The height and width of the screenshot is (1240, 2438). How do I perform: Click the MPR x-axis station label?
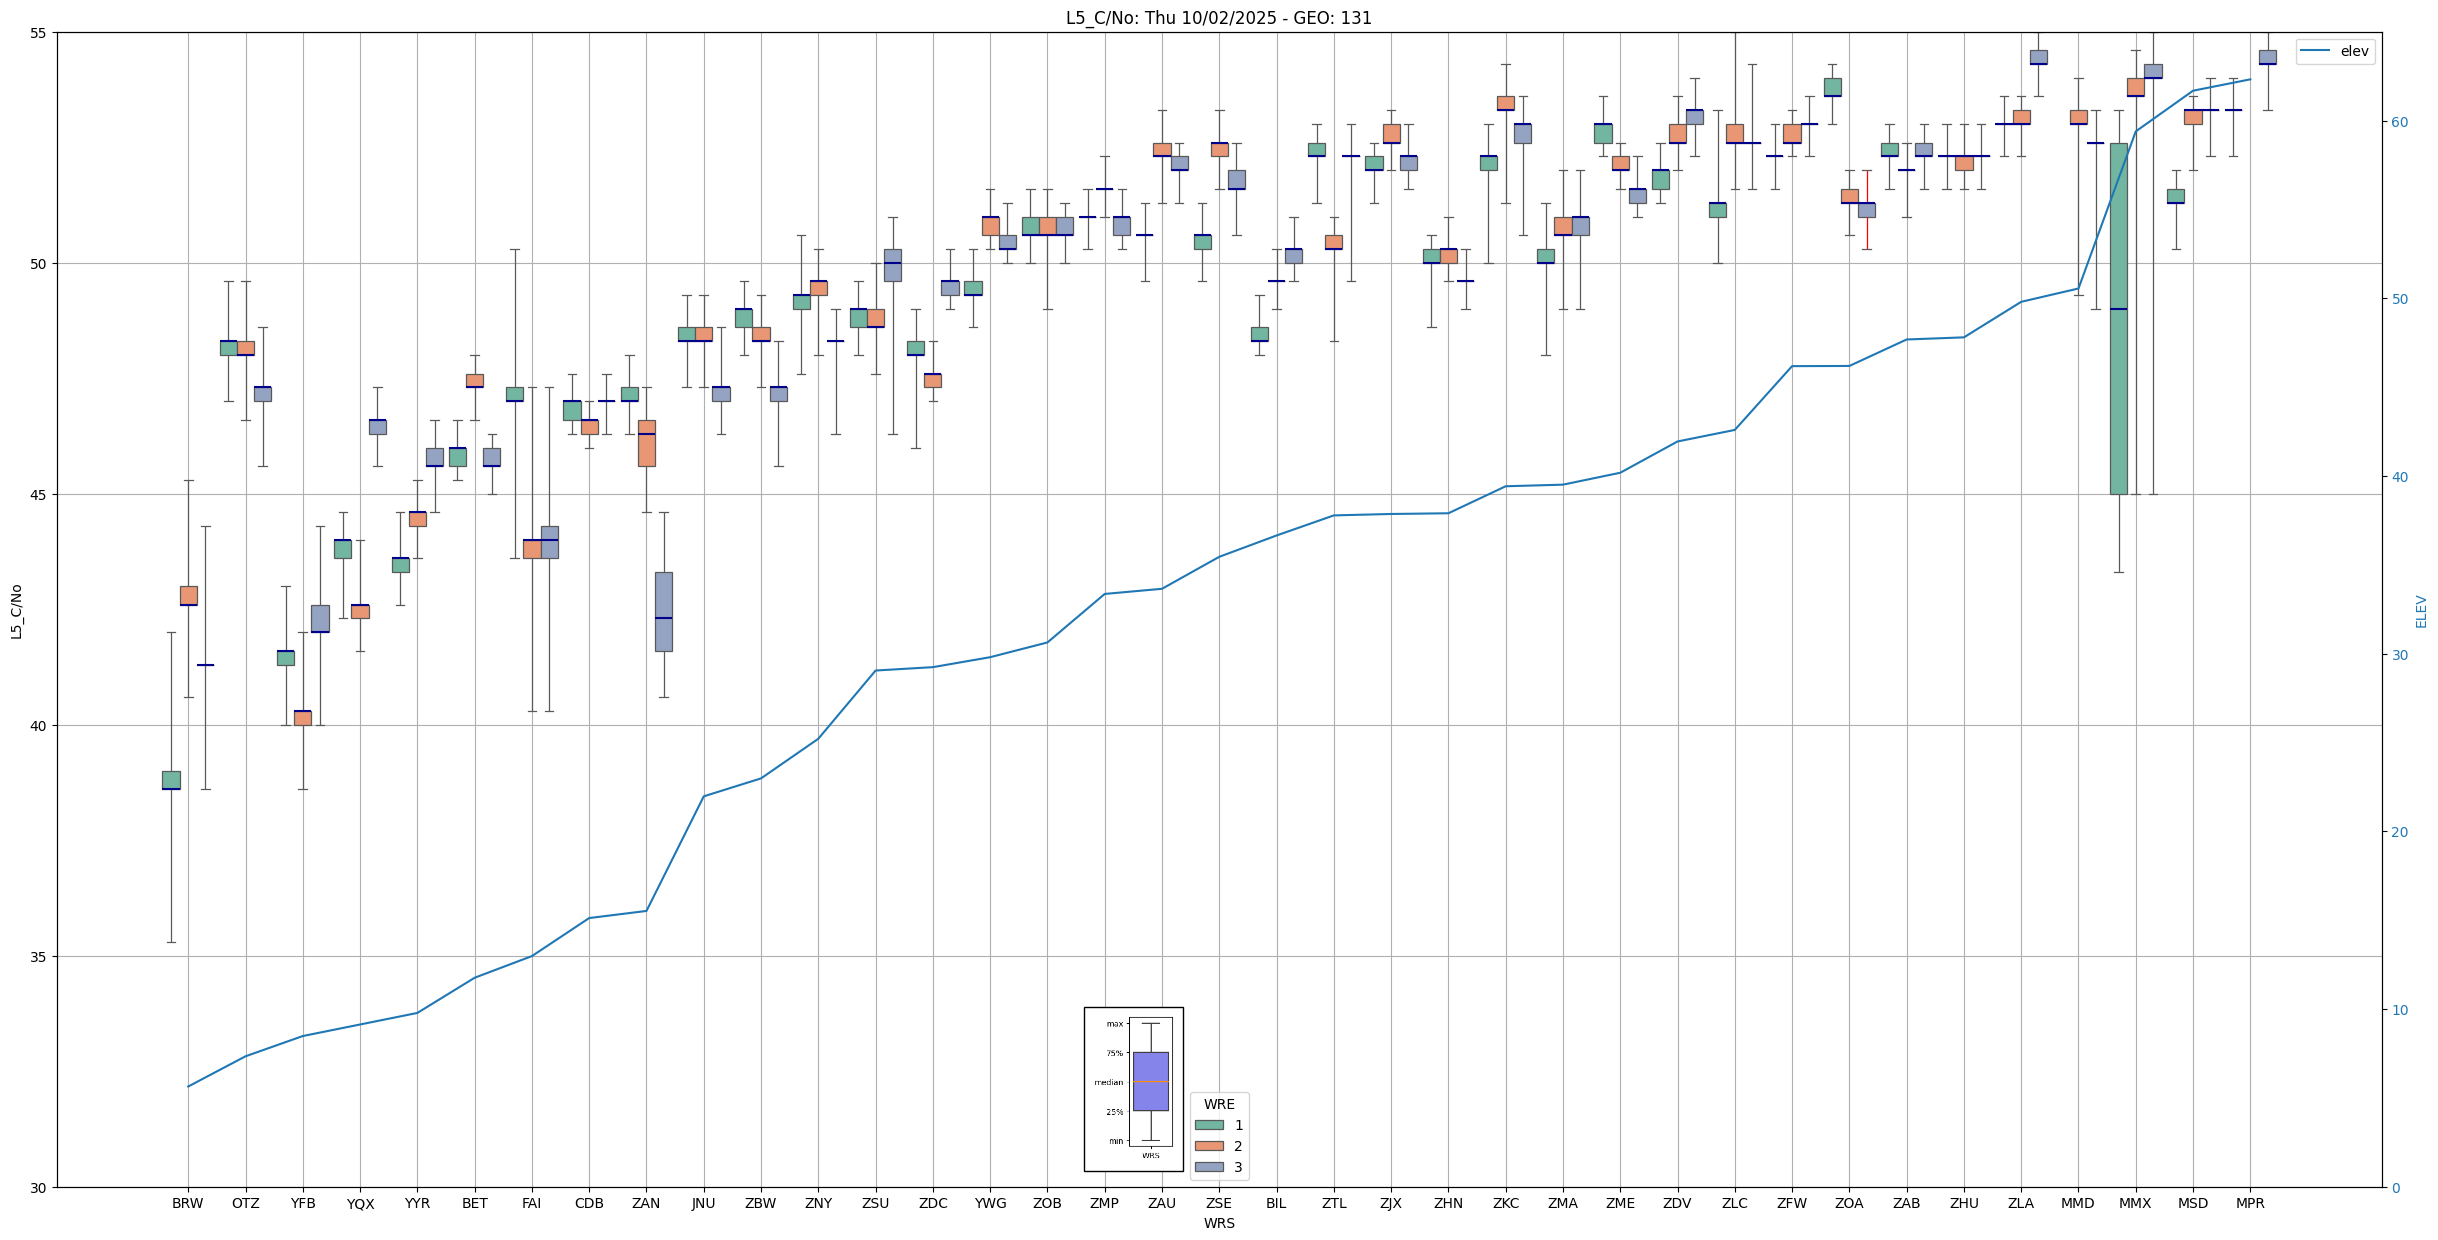coord(2250,1203)
